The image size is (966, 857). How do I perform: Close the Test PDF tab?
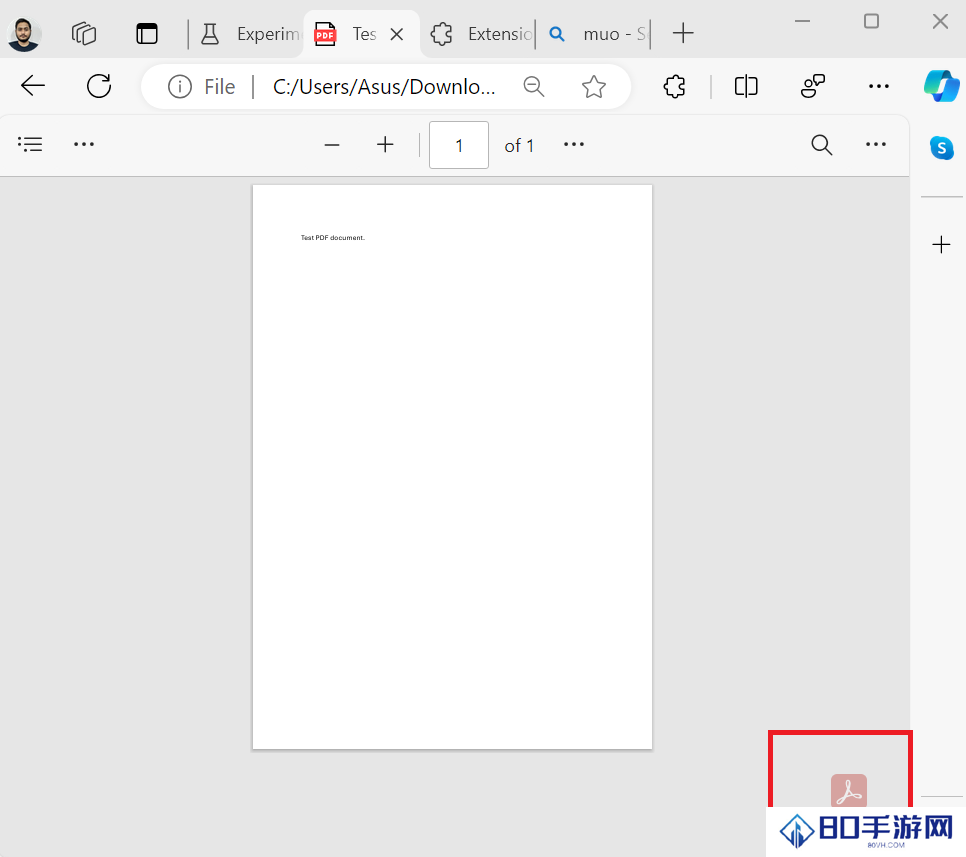click(x=397, y=35)
